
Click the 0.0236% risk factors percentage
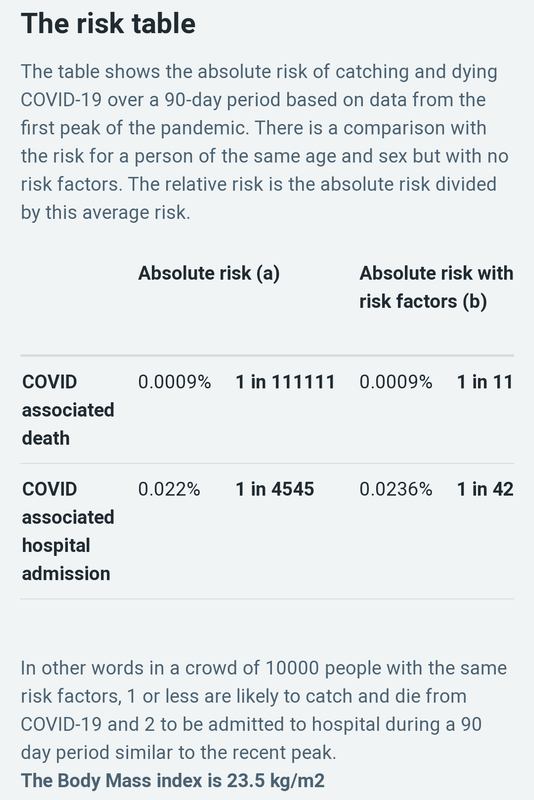[396, 489]
